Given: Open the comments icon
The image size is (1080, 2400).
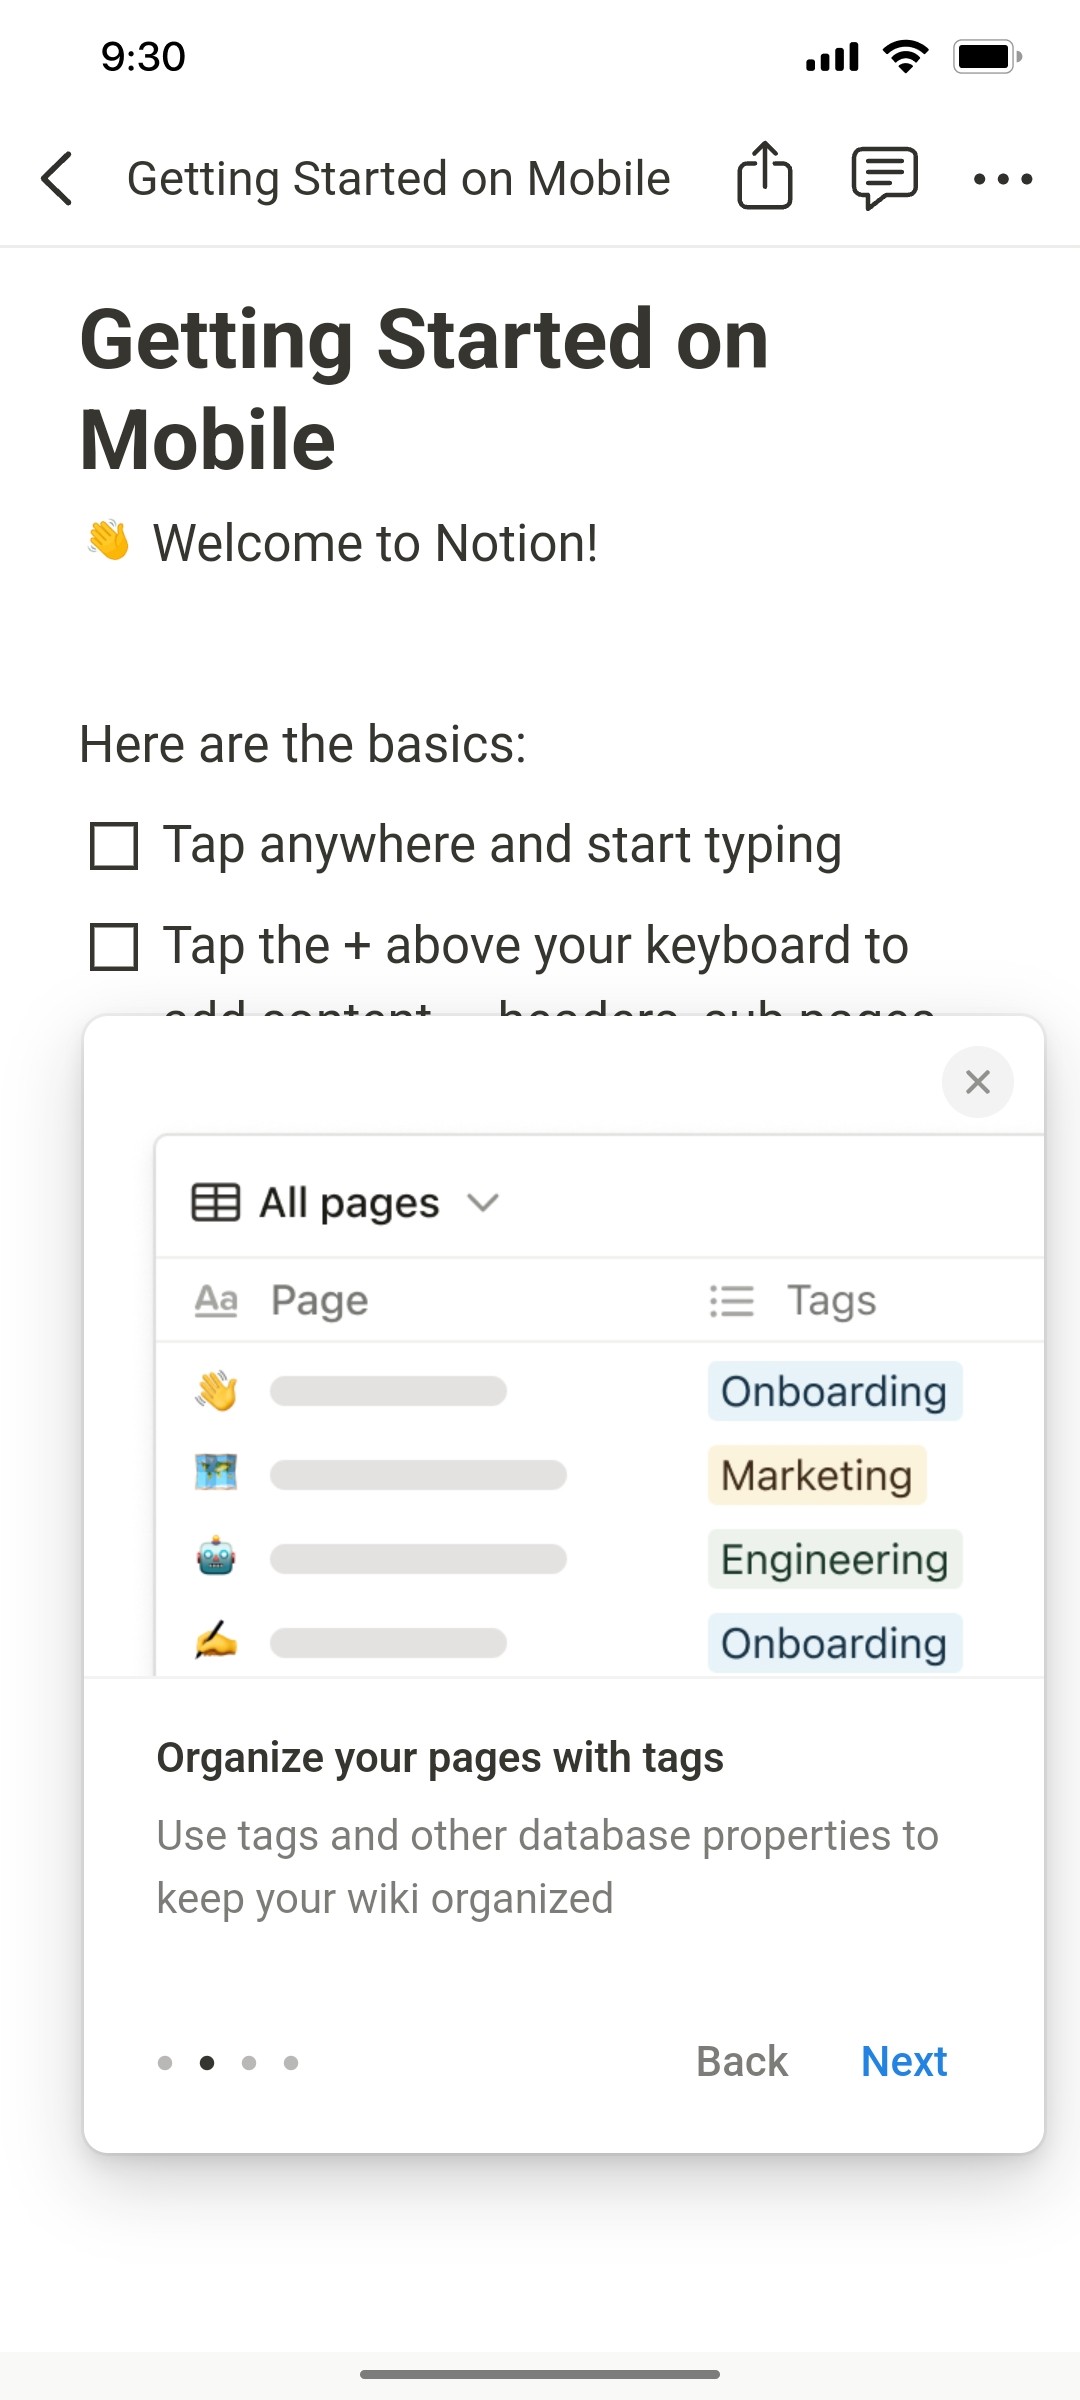Looking at the screenshot, I should [x=884, y=177].
